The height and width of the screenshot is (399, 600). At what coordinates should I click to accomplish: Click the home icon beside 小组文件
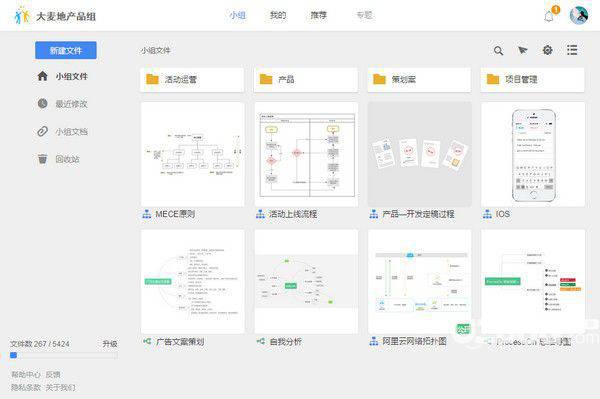(42, 76)
